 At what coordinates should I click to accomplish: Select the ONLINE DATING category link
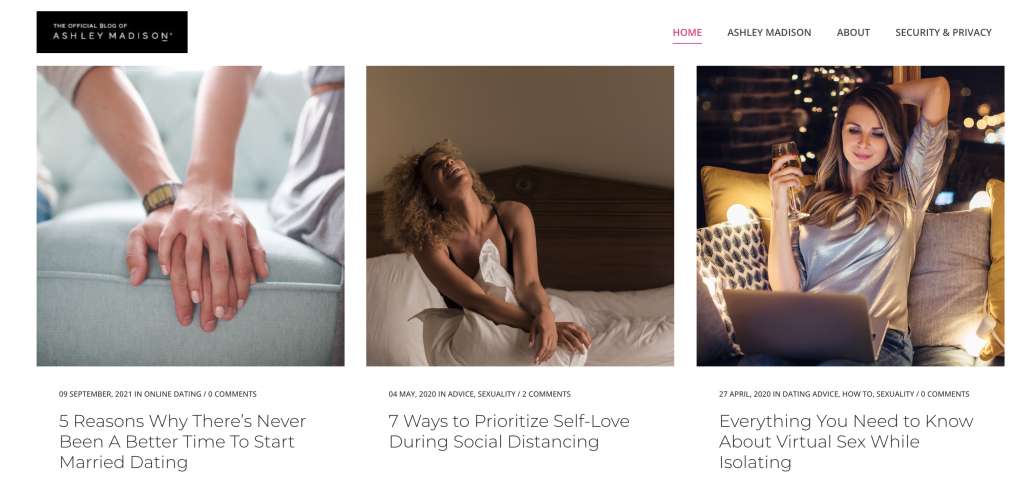[172, 394]
